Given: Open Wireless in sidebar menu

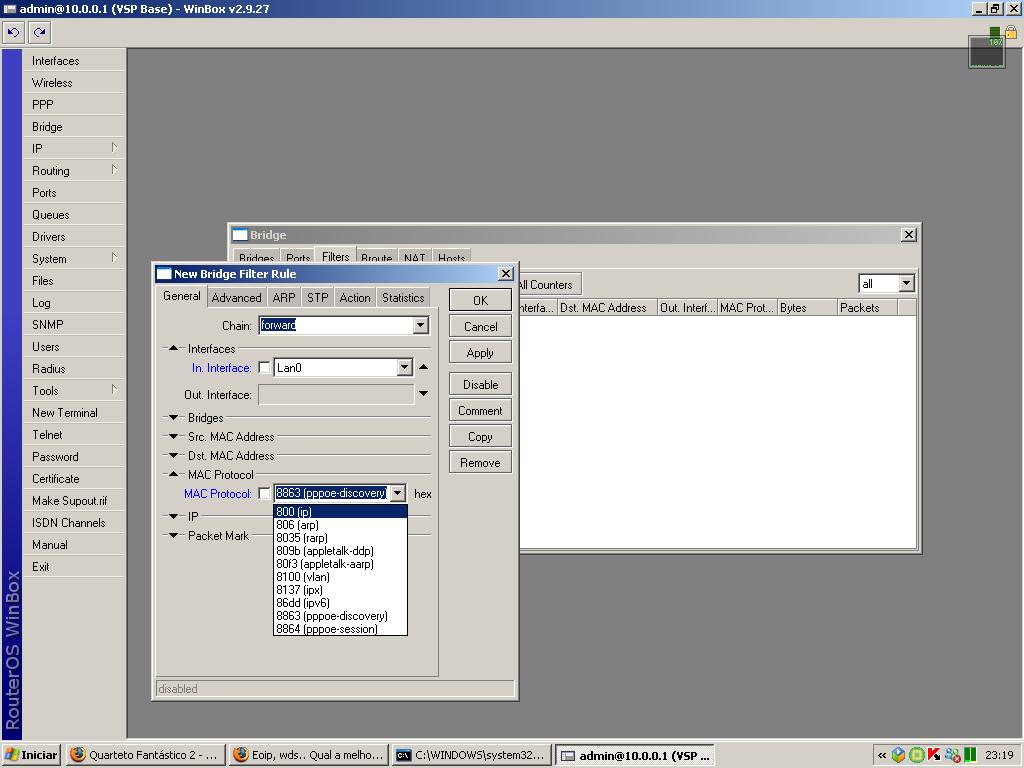Looking at the screenshot, I should point(74,83).
